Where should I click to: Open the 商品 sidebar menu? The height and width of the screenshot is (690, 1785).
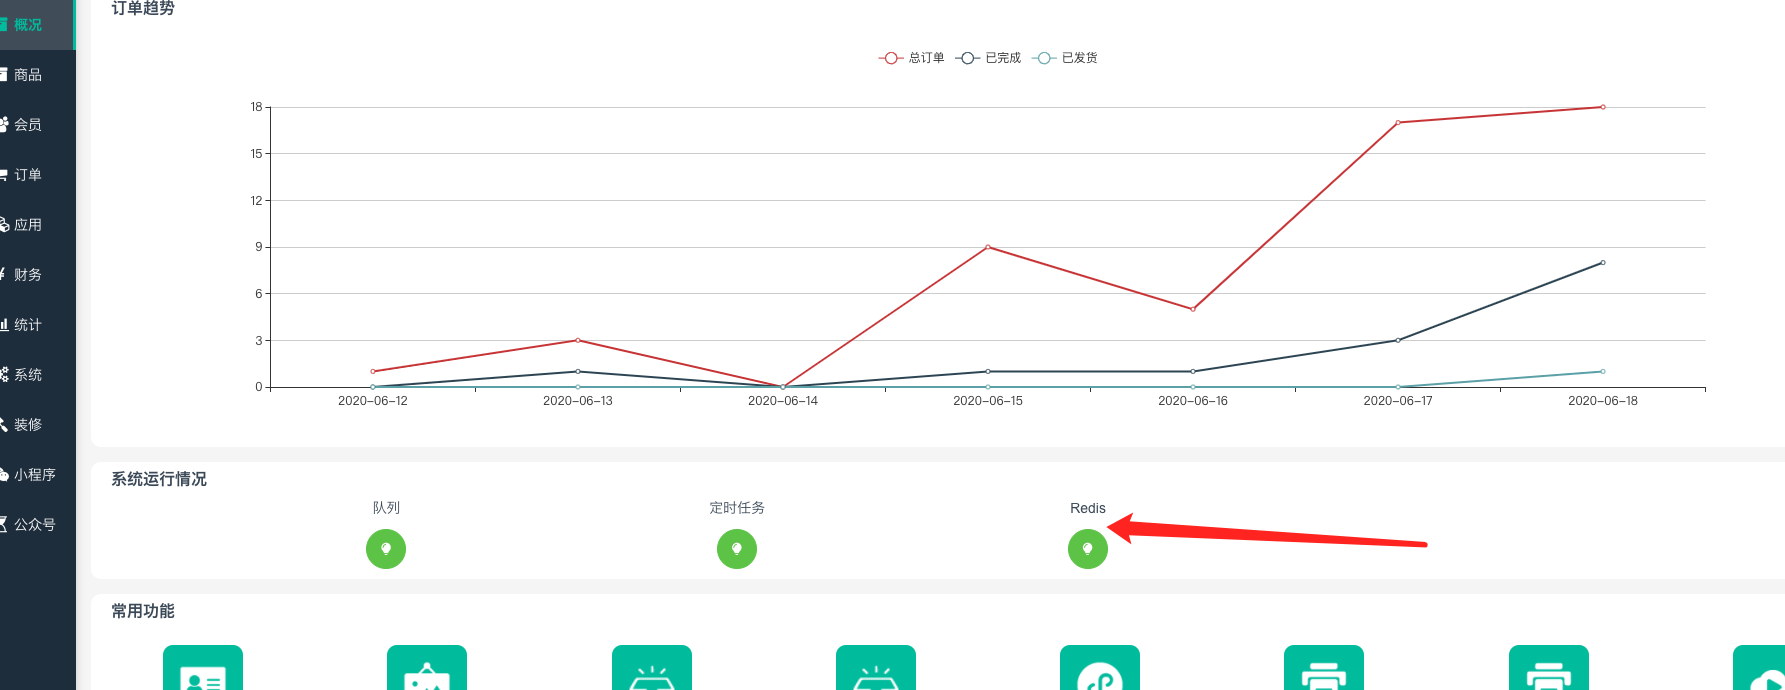point(28,75)
